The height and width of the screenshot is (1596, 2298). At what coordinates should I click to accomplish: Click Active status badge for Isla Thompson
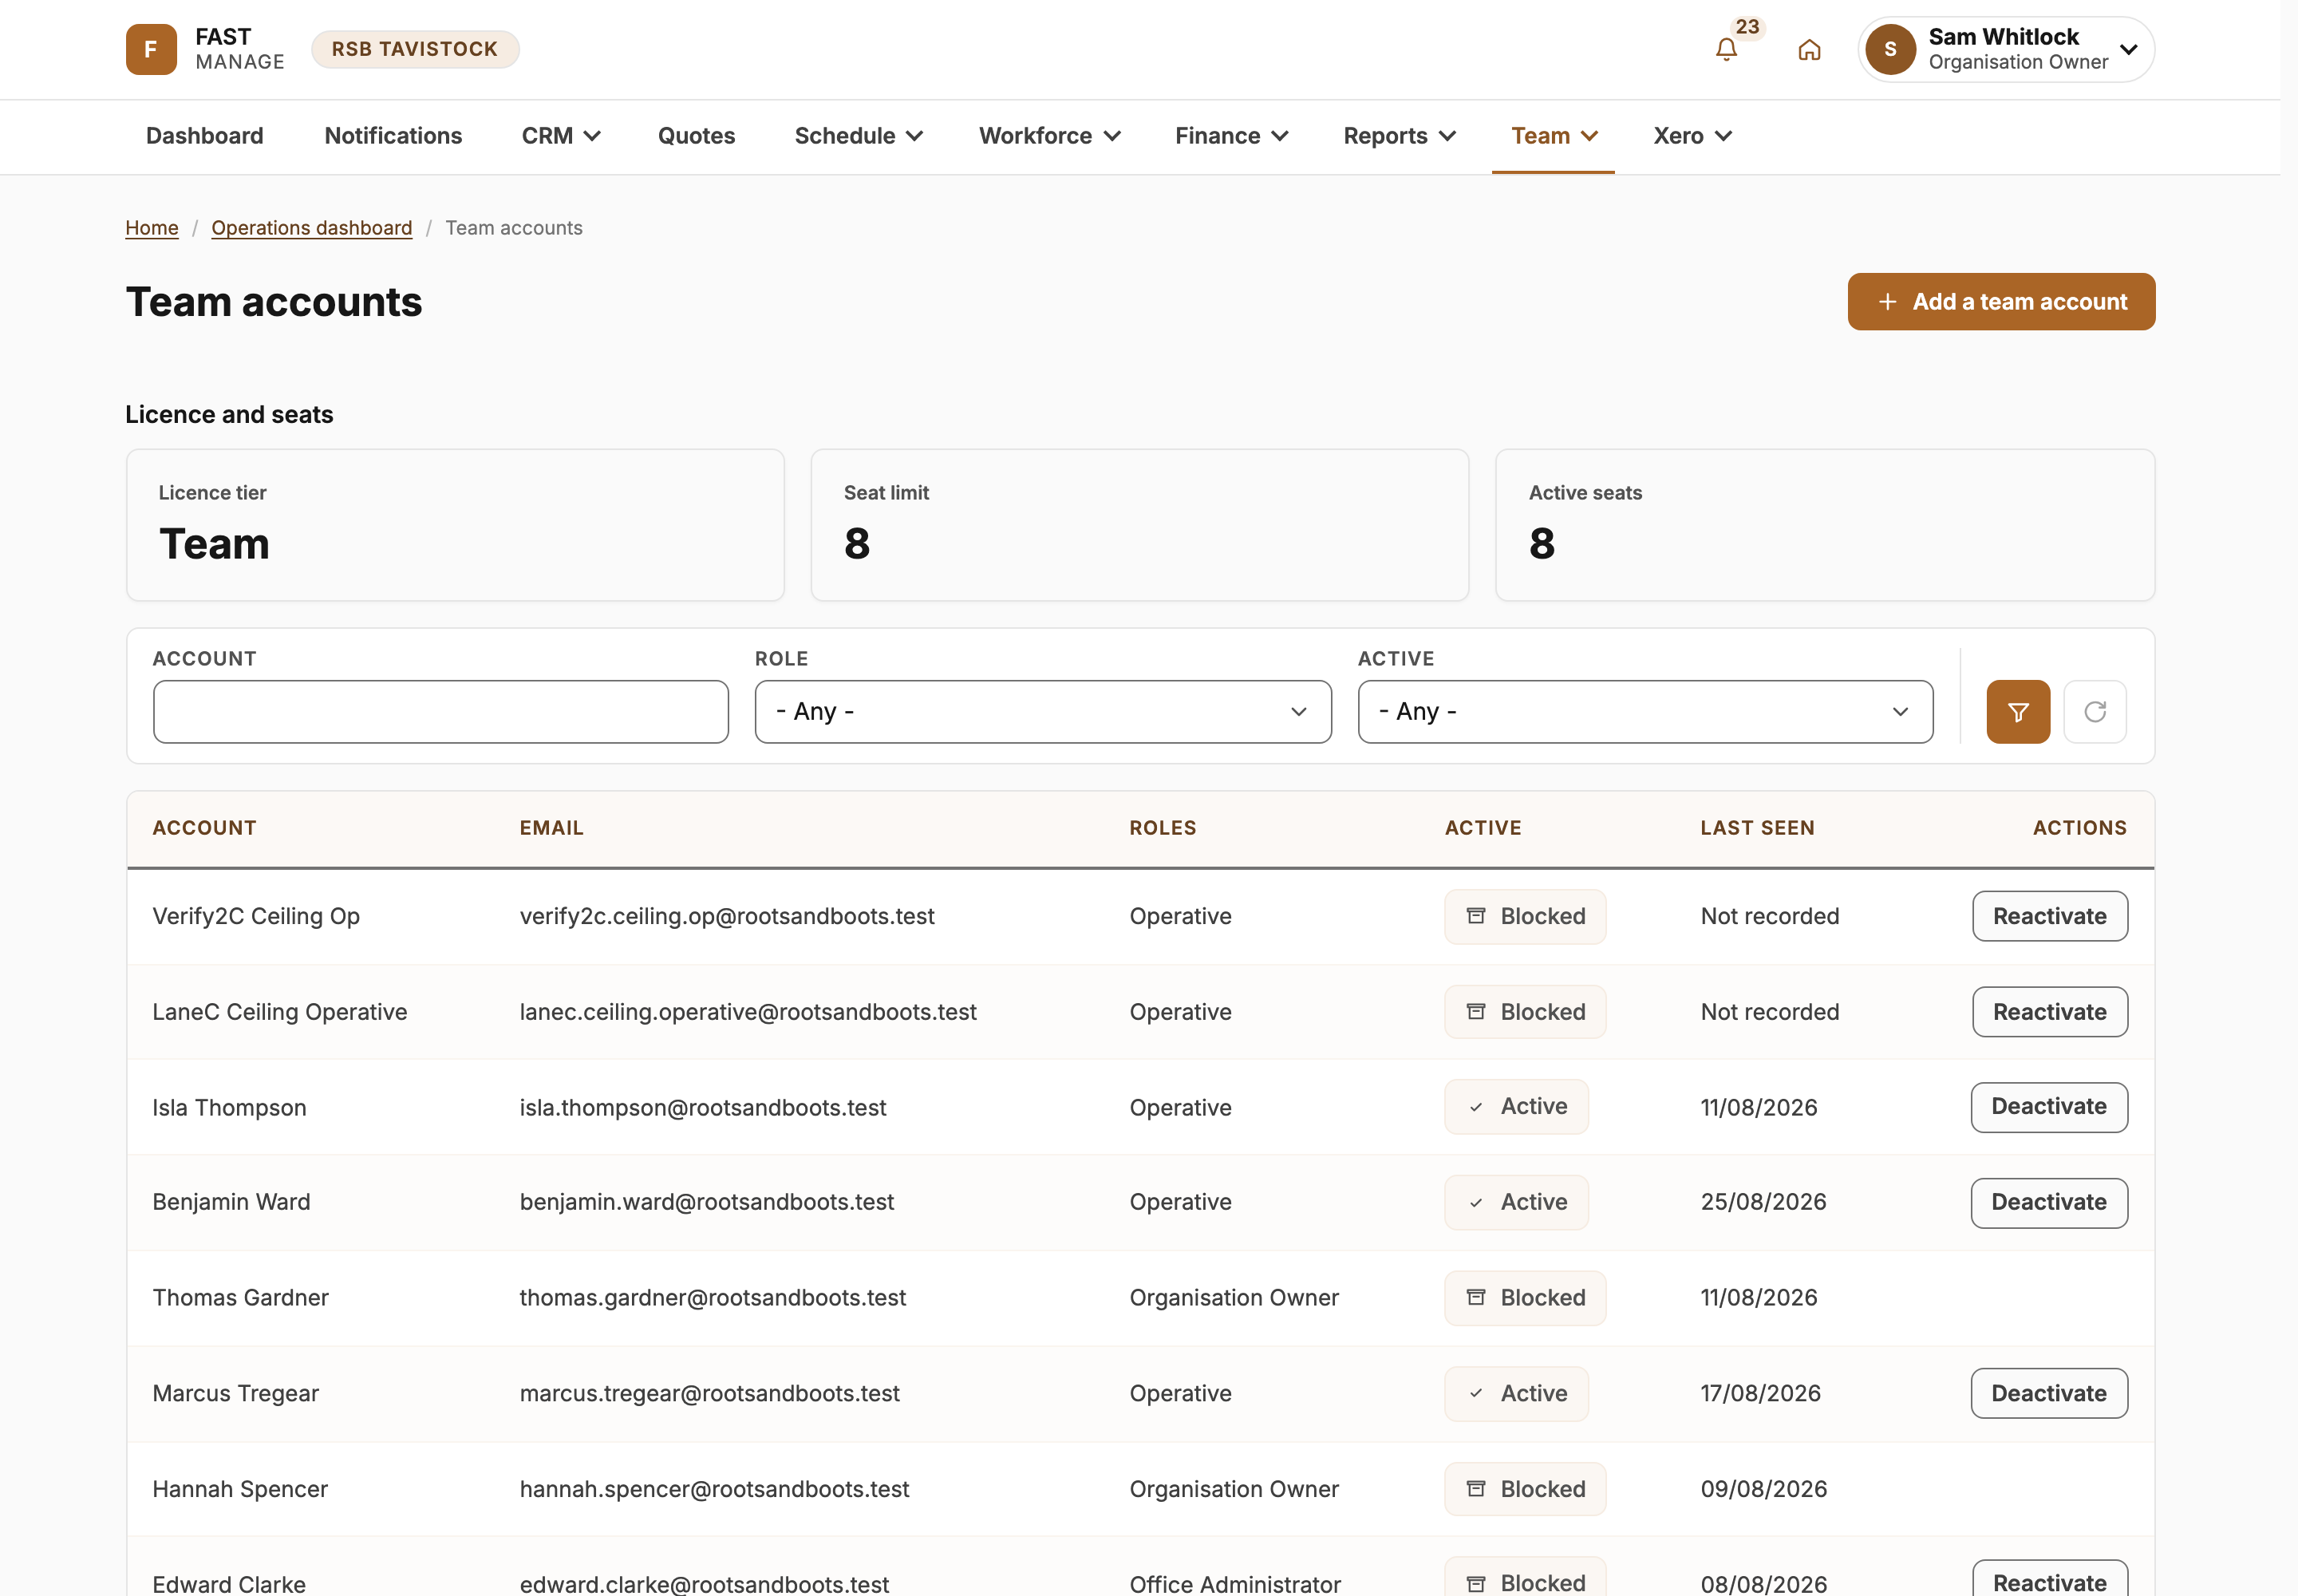pos(1516,1107)
